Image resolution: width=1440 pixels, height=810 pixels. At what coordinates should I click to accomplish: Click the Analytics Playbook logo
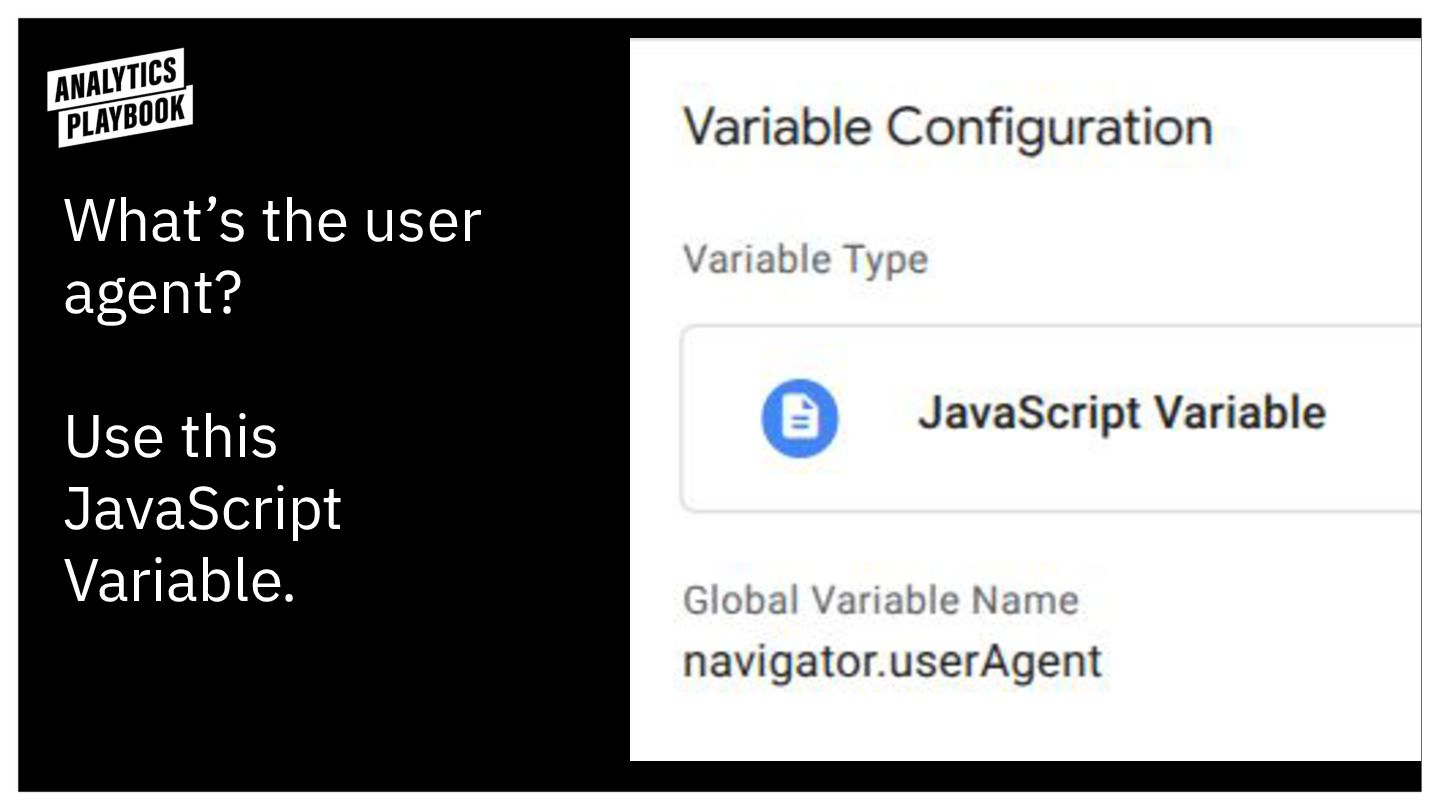(x=120, y=98)
